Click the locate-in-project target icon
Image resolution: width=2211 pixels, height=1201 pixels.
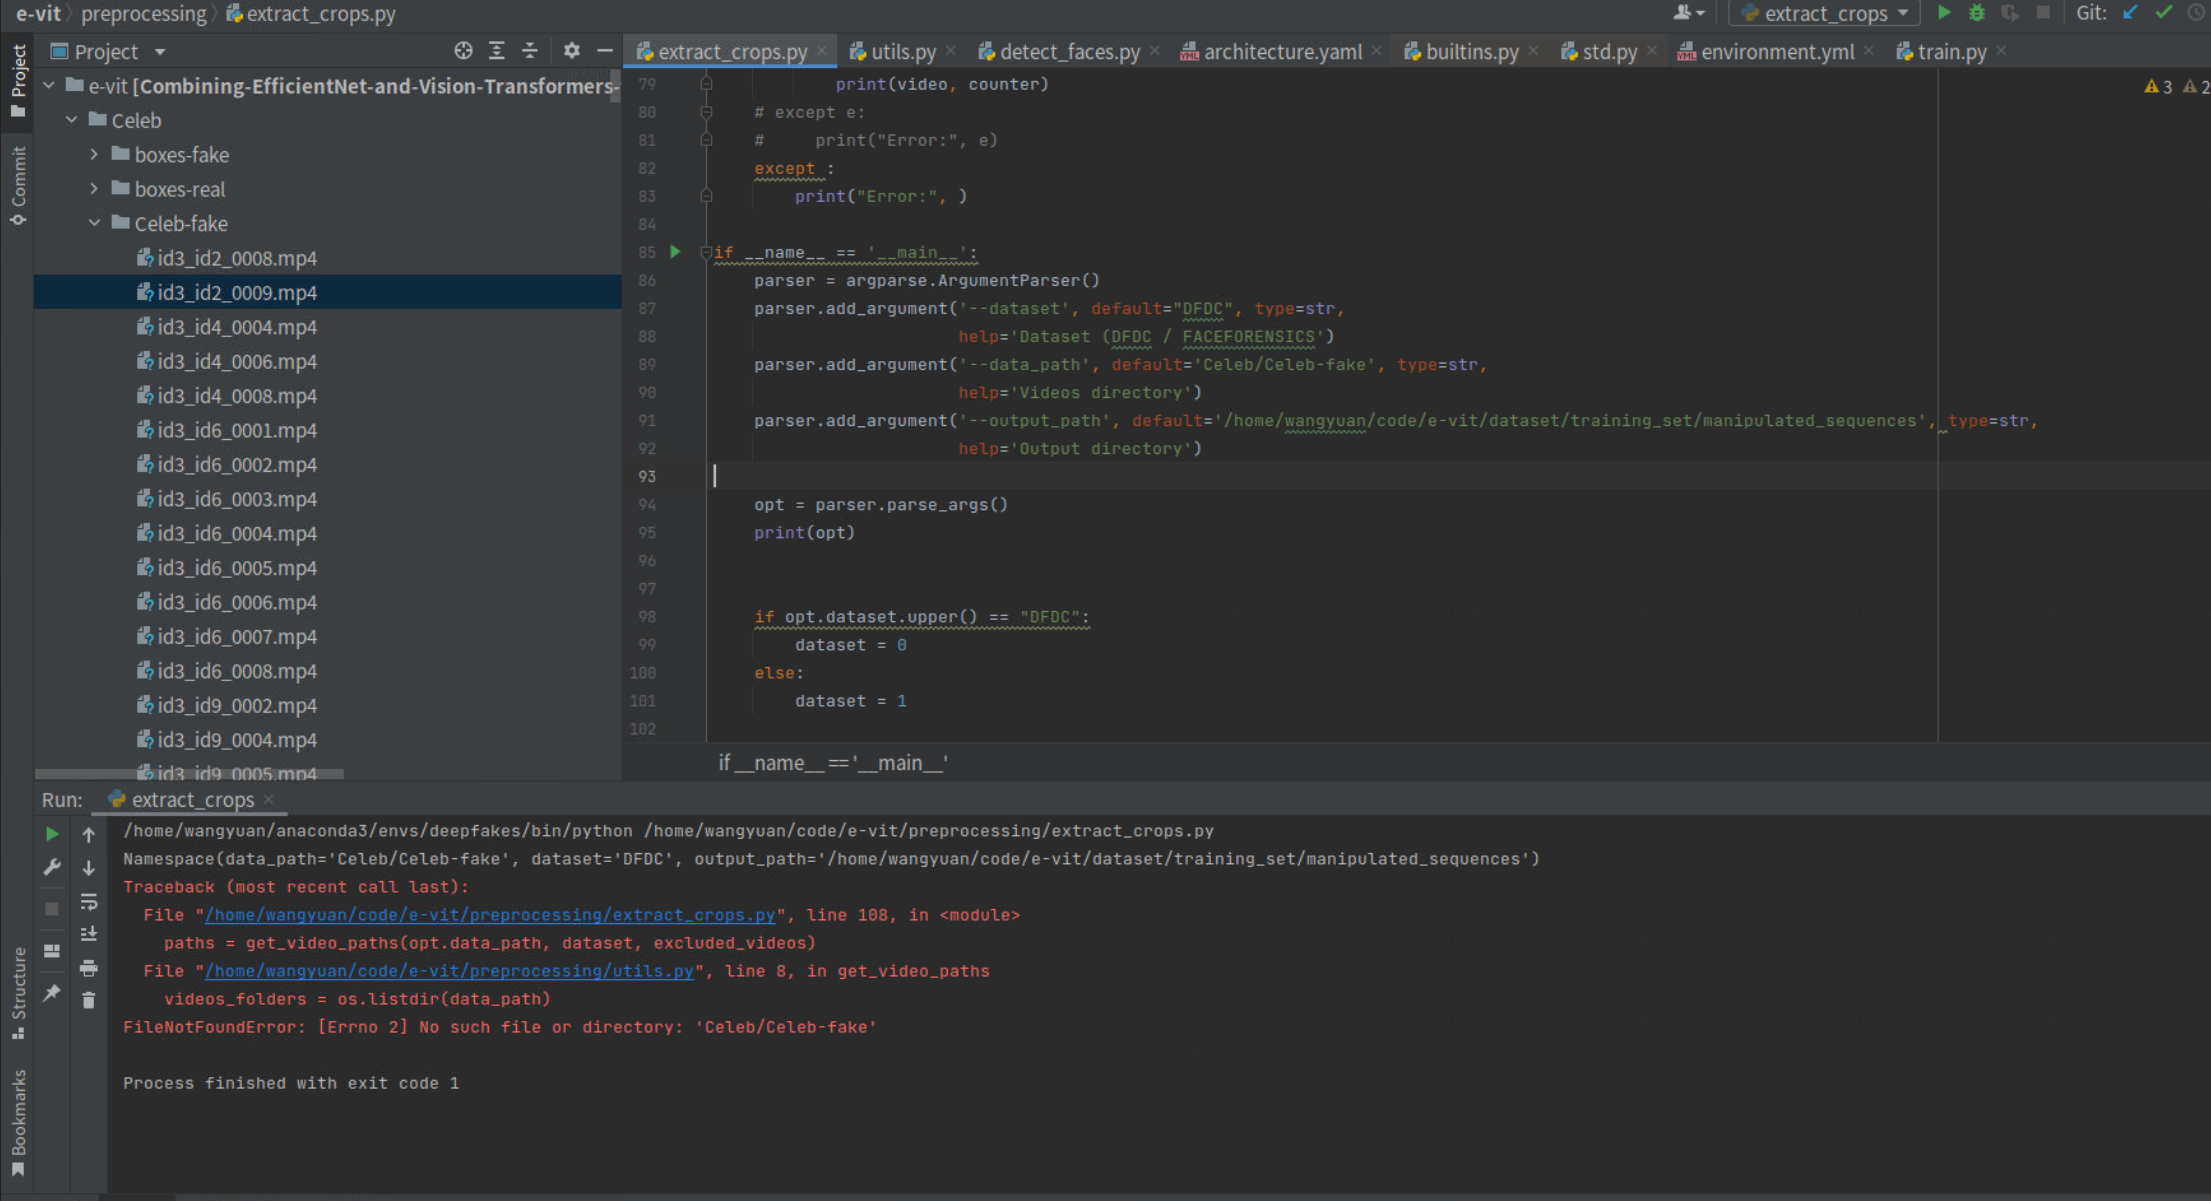coord(463,51)
